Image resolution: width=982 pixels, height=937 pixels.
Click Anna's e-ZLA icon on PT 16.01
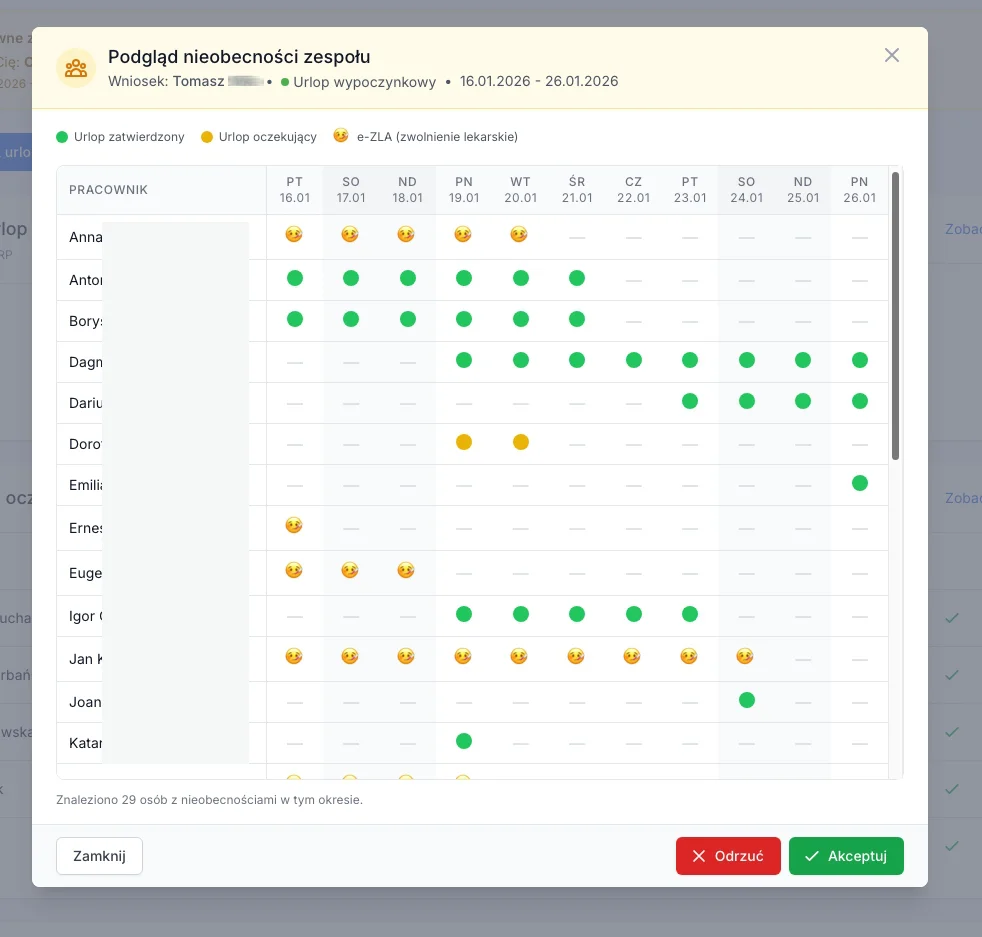pos(294,234)
